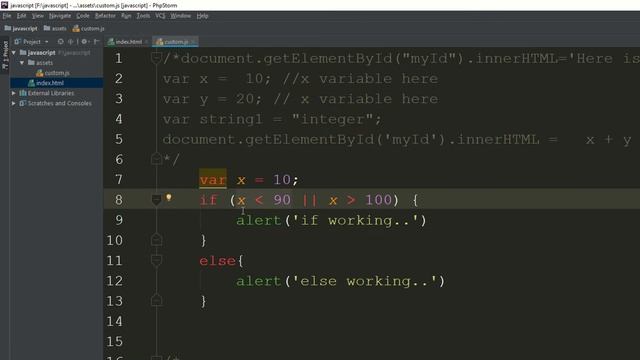Click the highlighted 'var' keyword on line 7

(213, 180)
